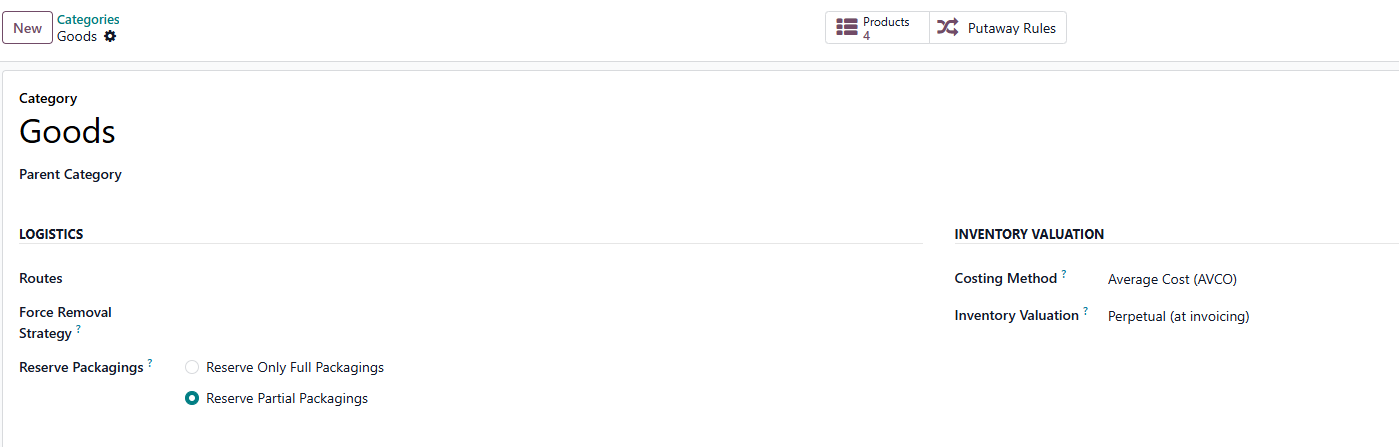This screenshot has height=447, width=1399.
Task: Show help tooltip for Costing Method
Action: tap(1064, 273)
